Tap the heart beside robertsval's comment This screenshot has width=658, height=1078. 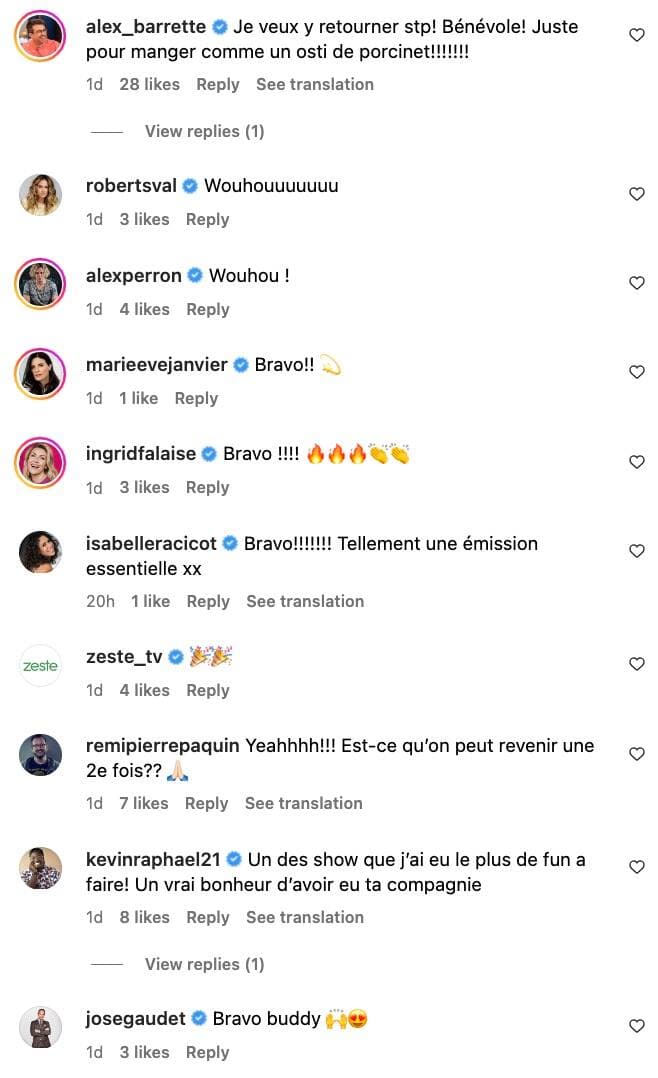pyautogui.click(x=637, y=194)
